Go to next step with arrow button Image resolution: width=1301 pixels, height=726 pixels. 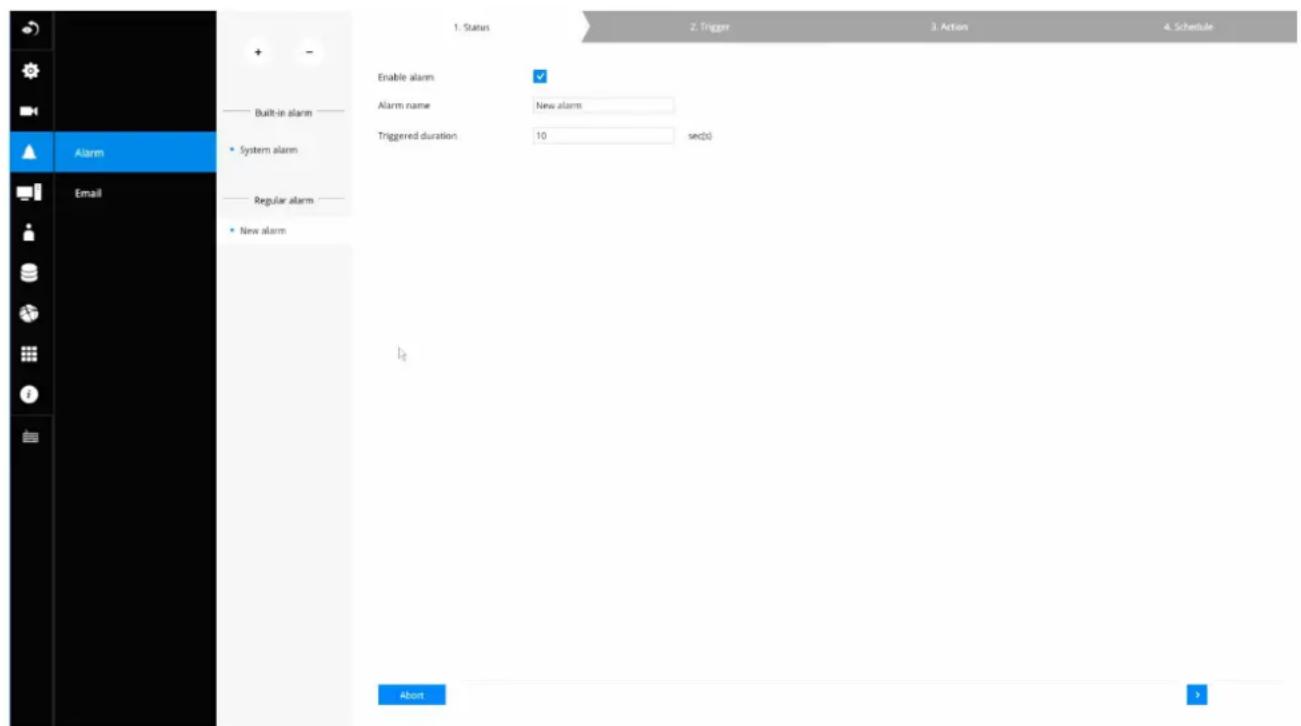coord(1197,695)
